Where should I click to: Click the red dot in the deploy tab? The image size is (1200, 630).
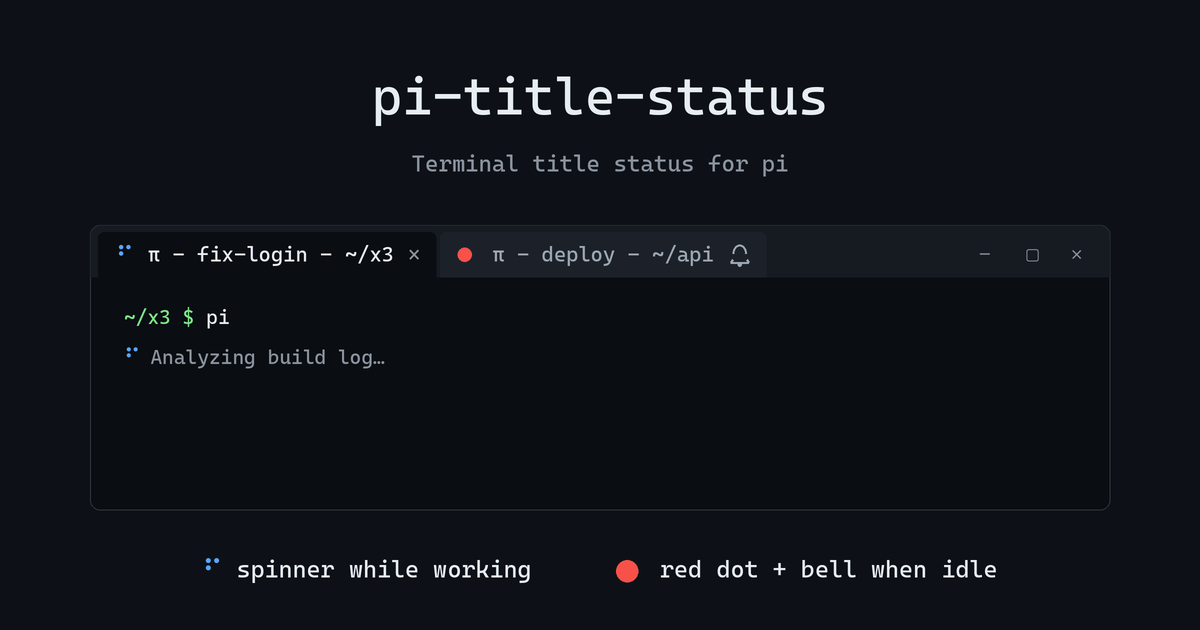pos(464,255)
